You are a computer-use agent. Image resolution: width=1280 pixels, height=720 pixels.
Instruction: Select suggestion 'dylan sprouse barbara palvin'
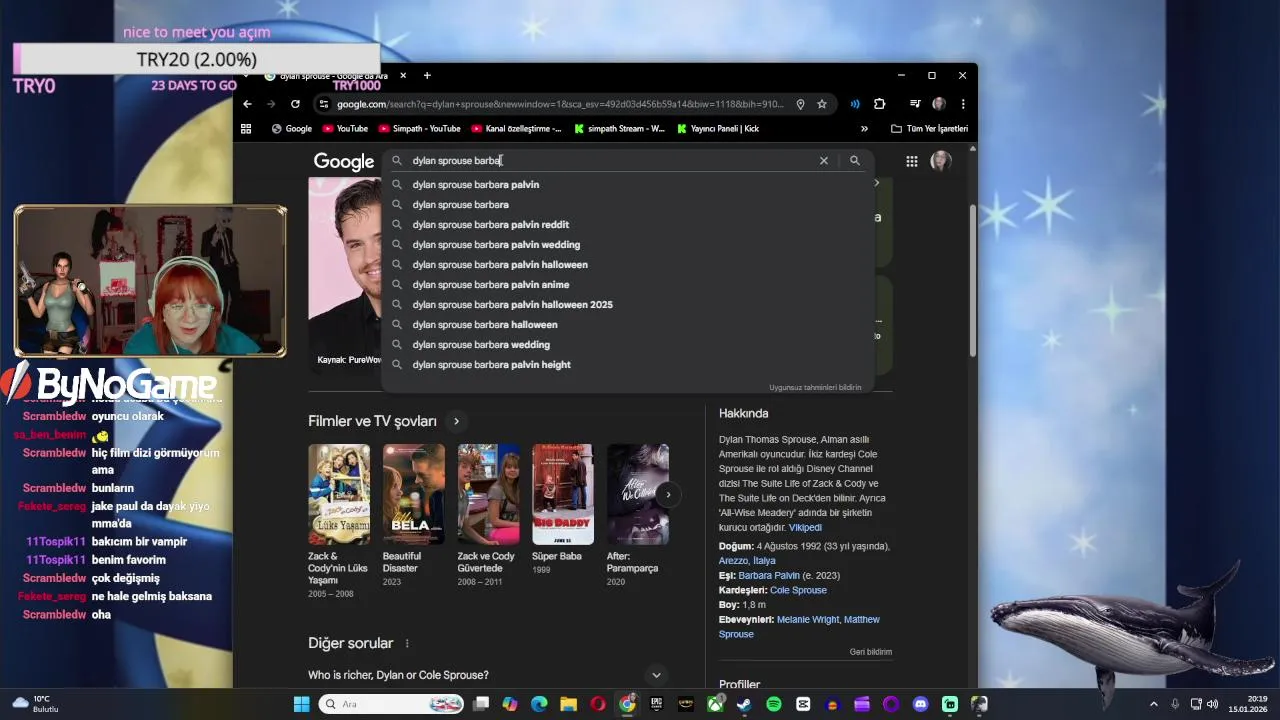(628, 184)
